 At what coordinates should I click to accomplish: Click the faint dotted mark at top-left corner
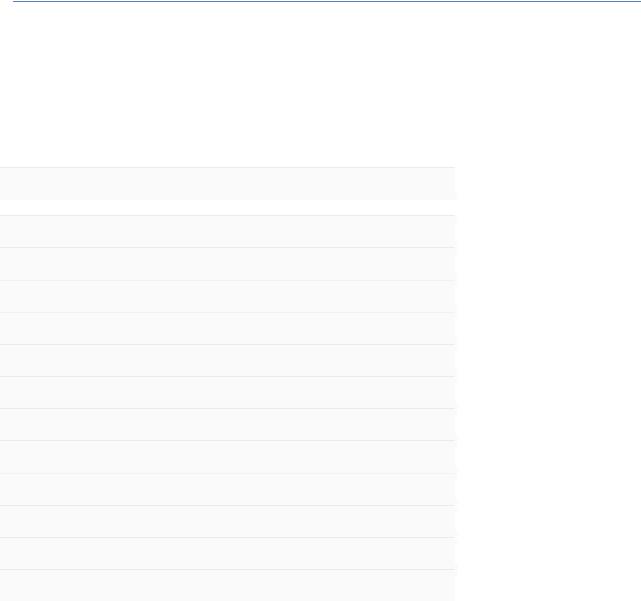(x=11, y=4)
